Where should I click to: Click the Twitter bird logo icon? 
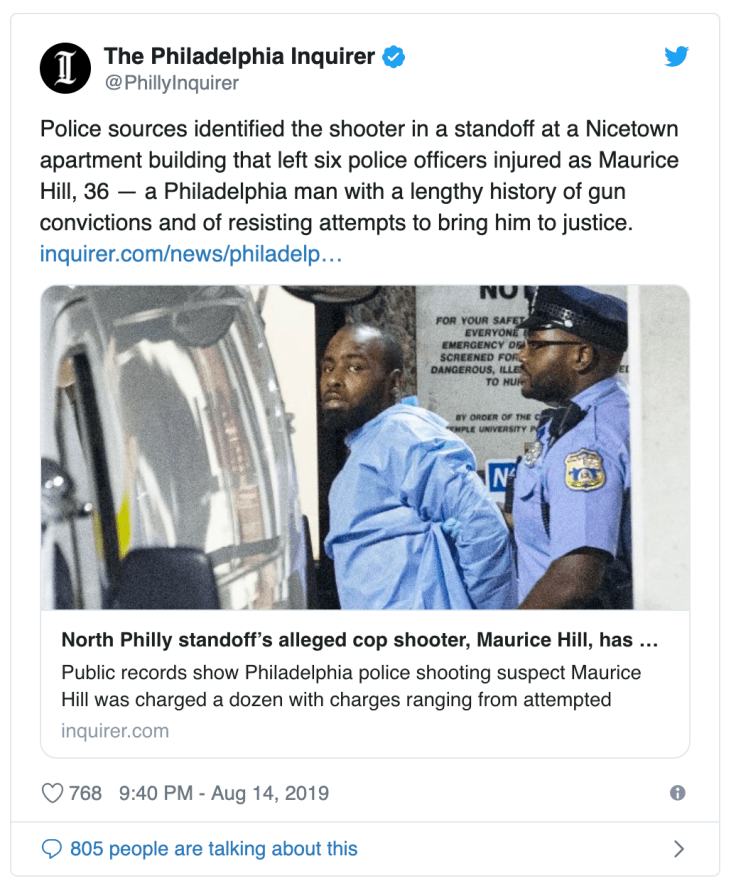677,57
